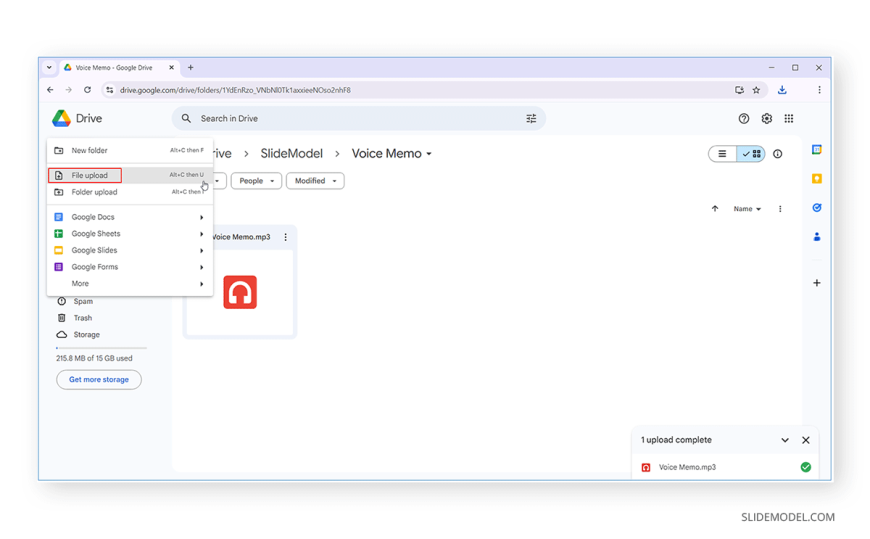Select File upload menu item

tap(130, 175)
